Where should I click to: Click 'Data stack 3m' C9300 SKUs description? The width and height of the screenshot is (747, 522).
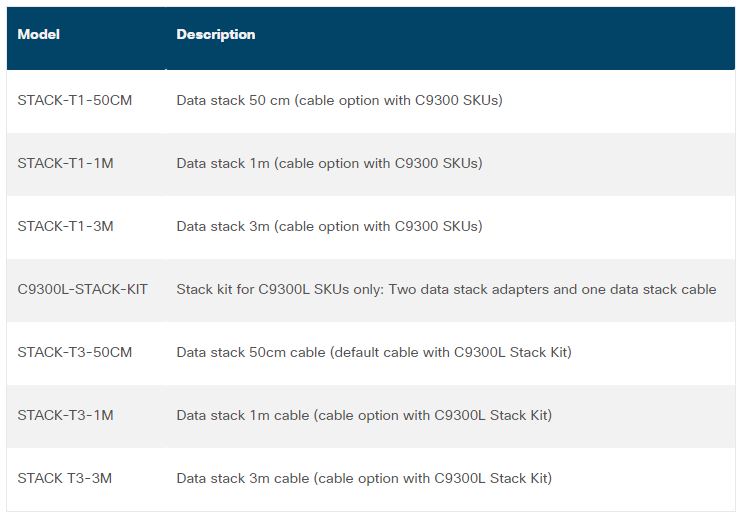(330, 226)
